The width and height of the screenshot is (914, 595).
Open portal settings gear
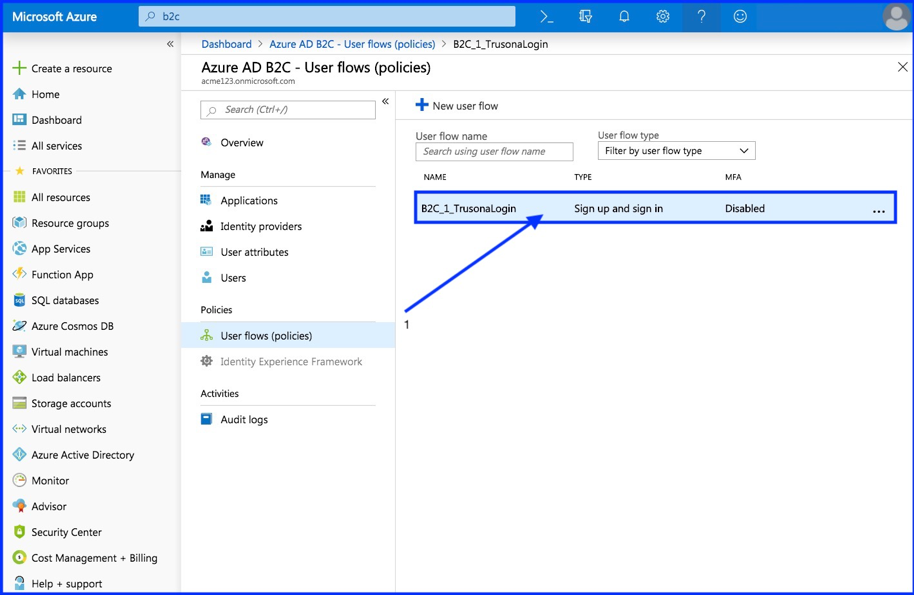663,16
